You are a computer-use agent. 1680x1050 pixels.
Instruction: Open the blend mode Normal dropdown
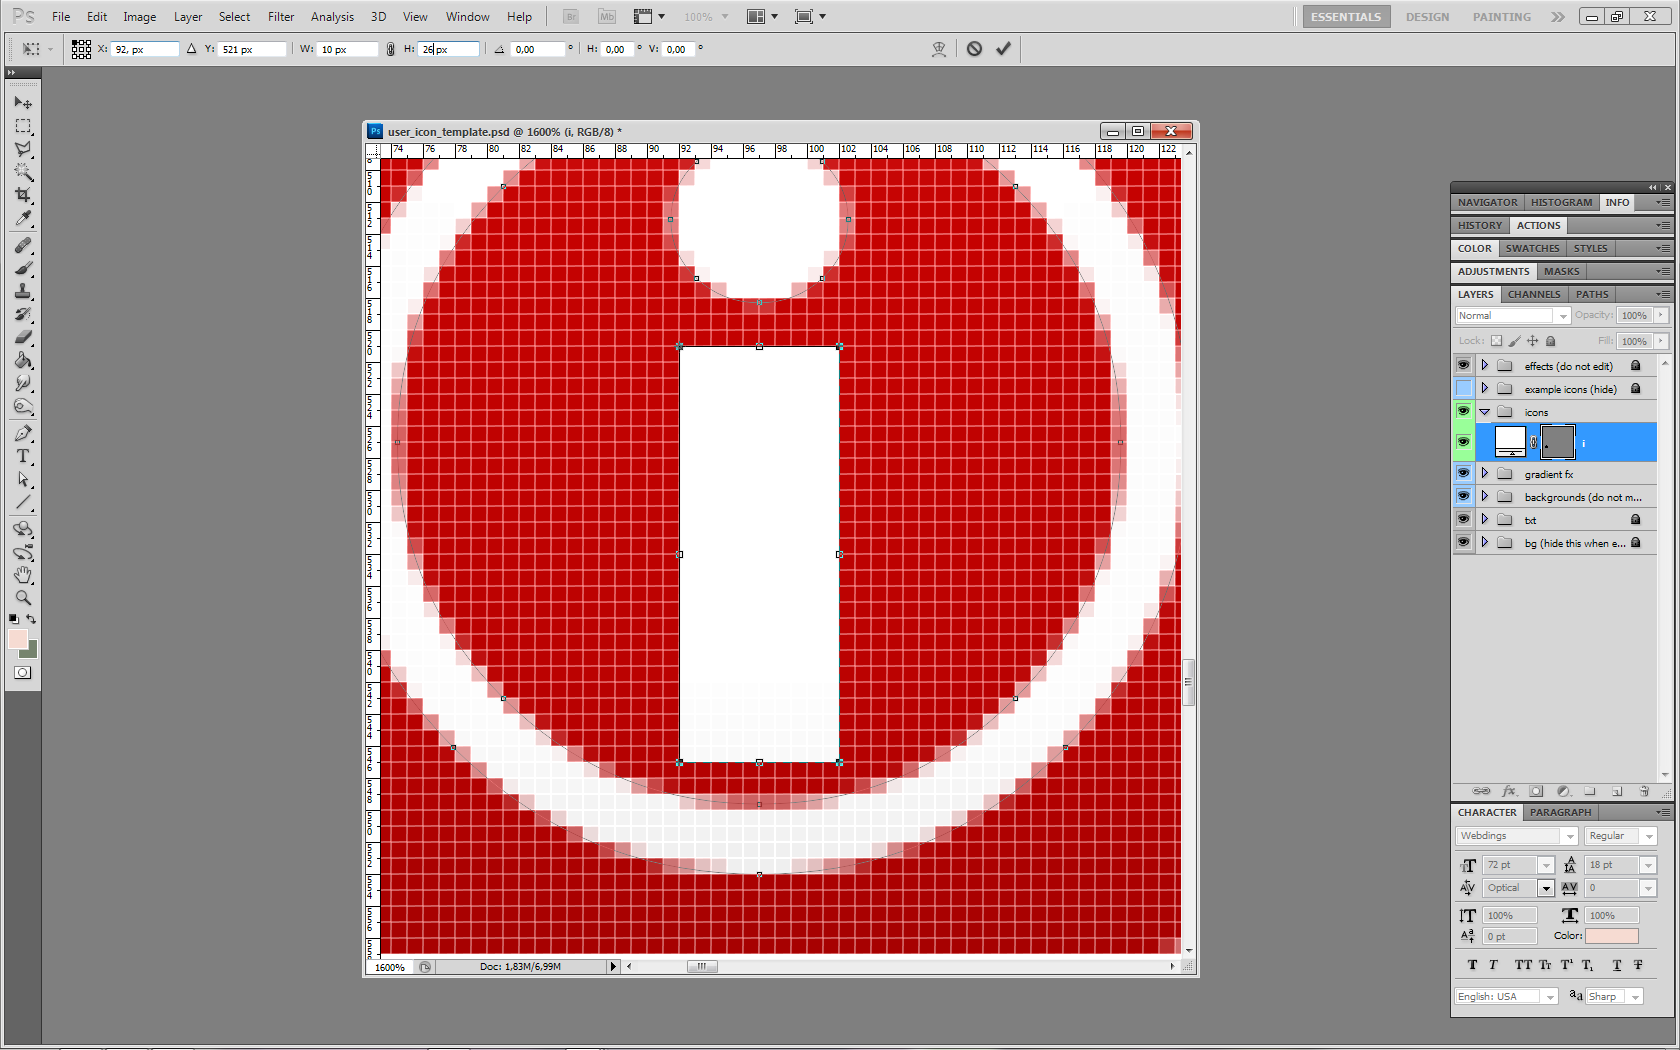point(1513,316)
